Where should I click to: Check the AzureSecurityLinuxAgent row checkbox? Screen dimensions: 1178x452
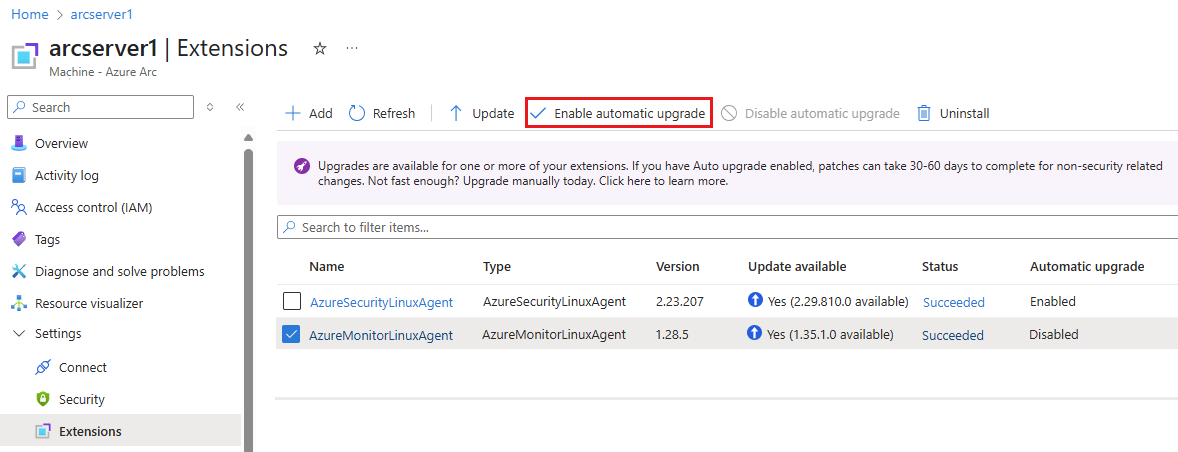coord(292,301)
